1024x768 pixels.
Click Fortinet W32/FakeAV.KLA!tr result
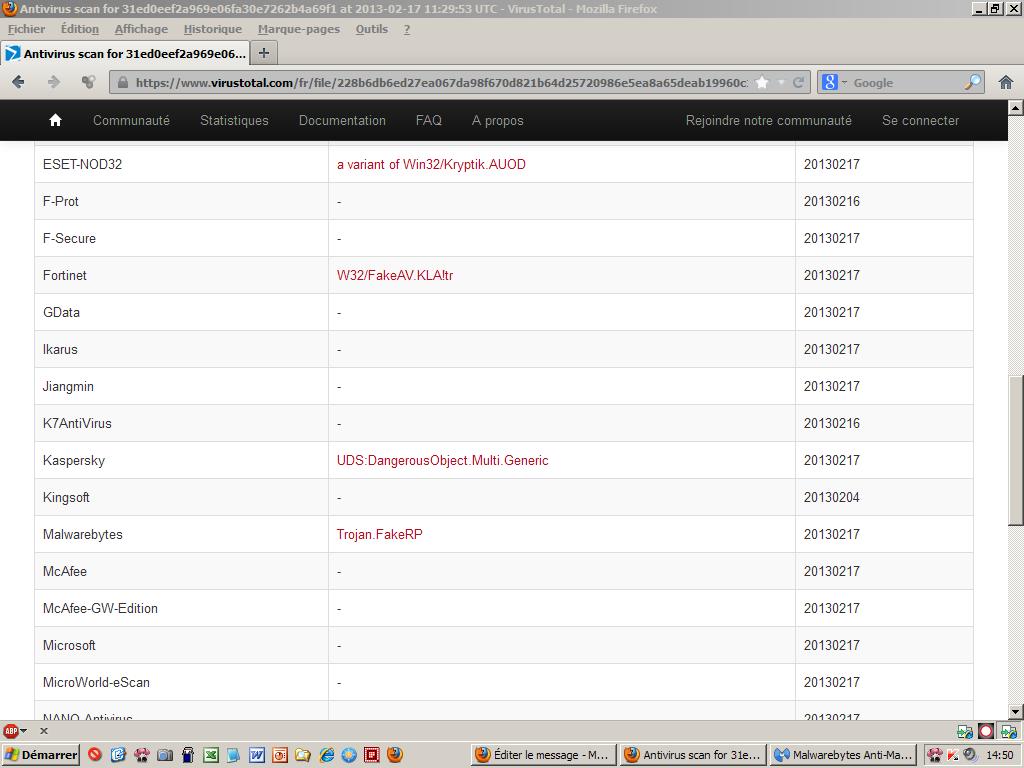click(x=394, y=275)
